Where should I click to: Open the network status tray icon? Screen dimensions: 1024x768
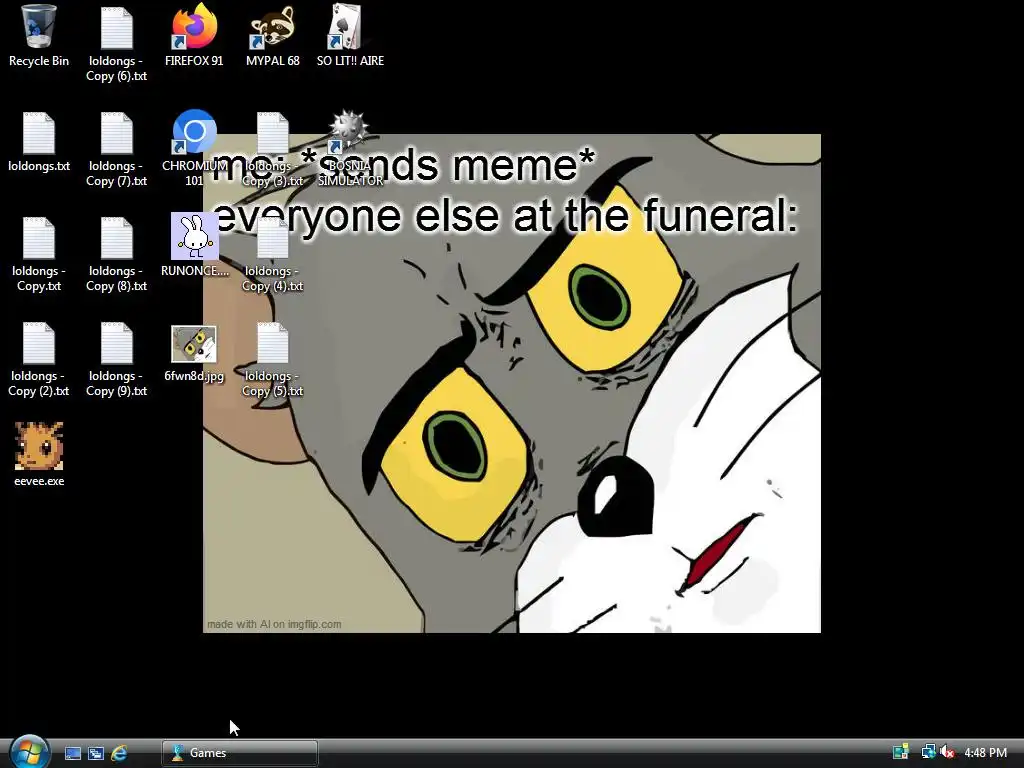click(x=928, y=752)
